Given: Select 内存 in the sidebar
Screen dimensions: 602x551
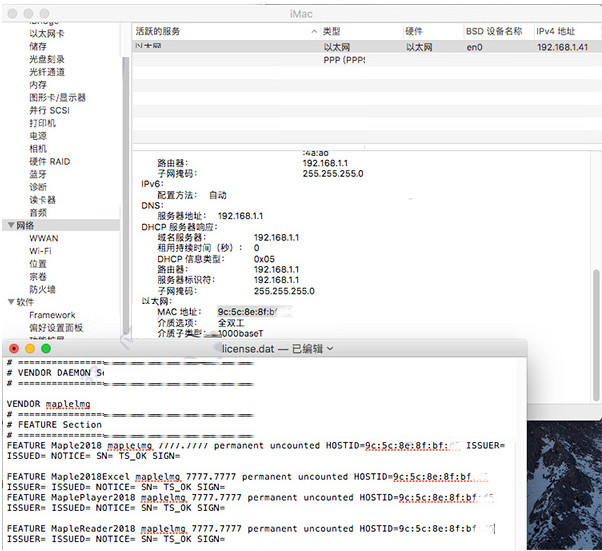Looking at the screenshot, I should point(38,84).
